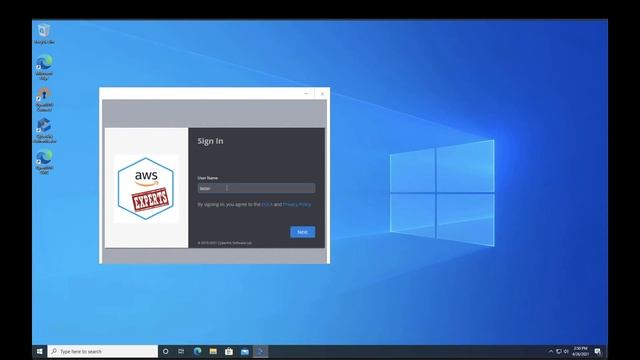Open Task View on the taskbar
Image resolution: width=640 pixels, height=360 pixels.
tap(181, 351)
